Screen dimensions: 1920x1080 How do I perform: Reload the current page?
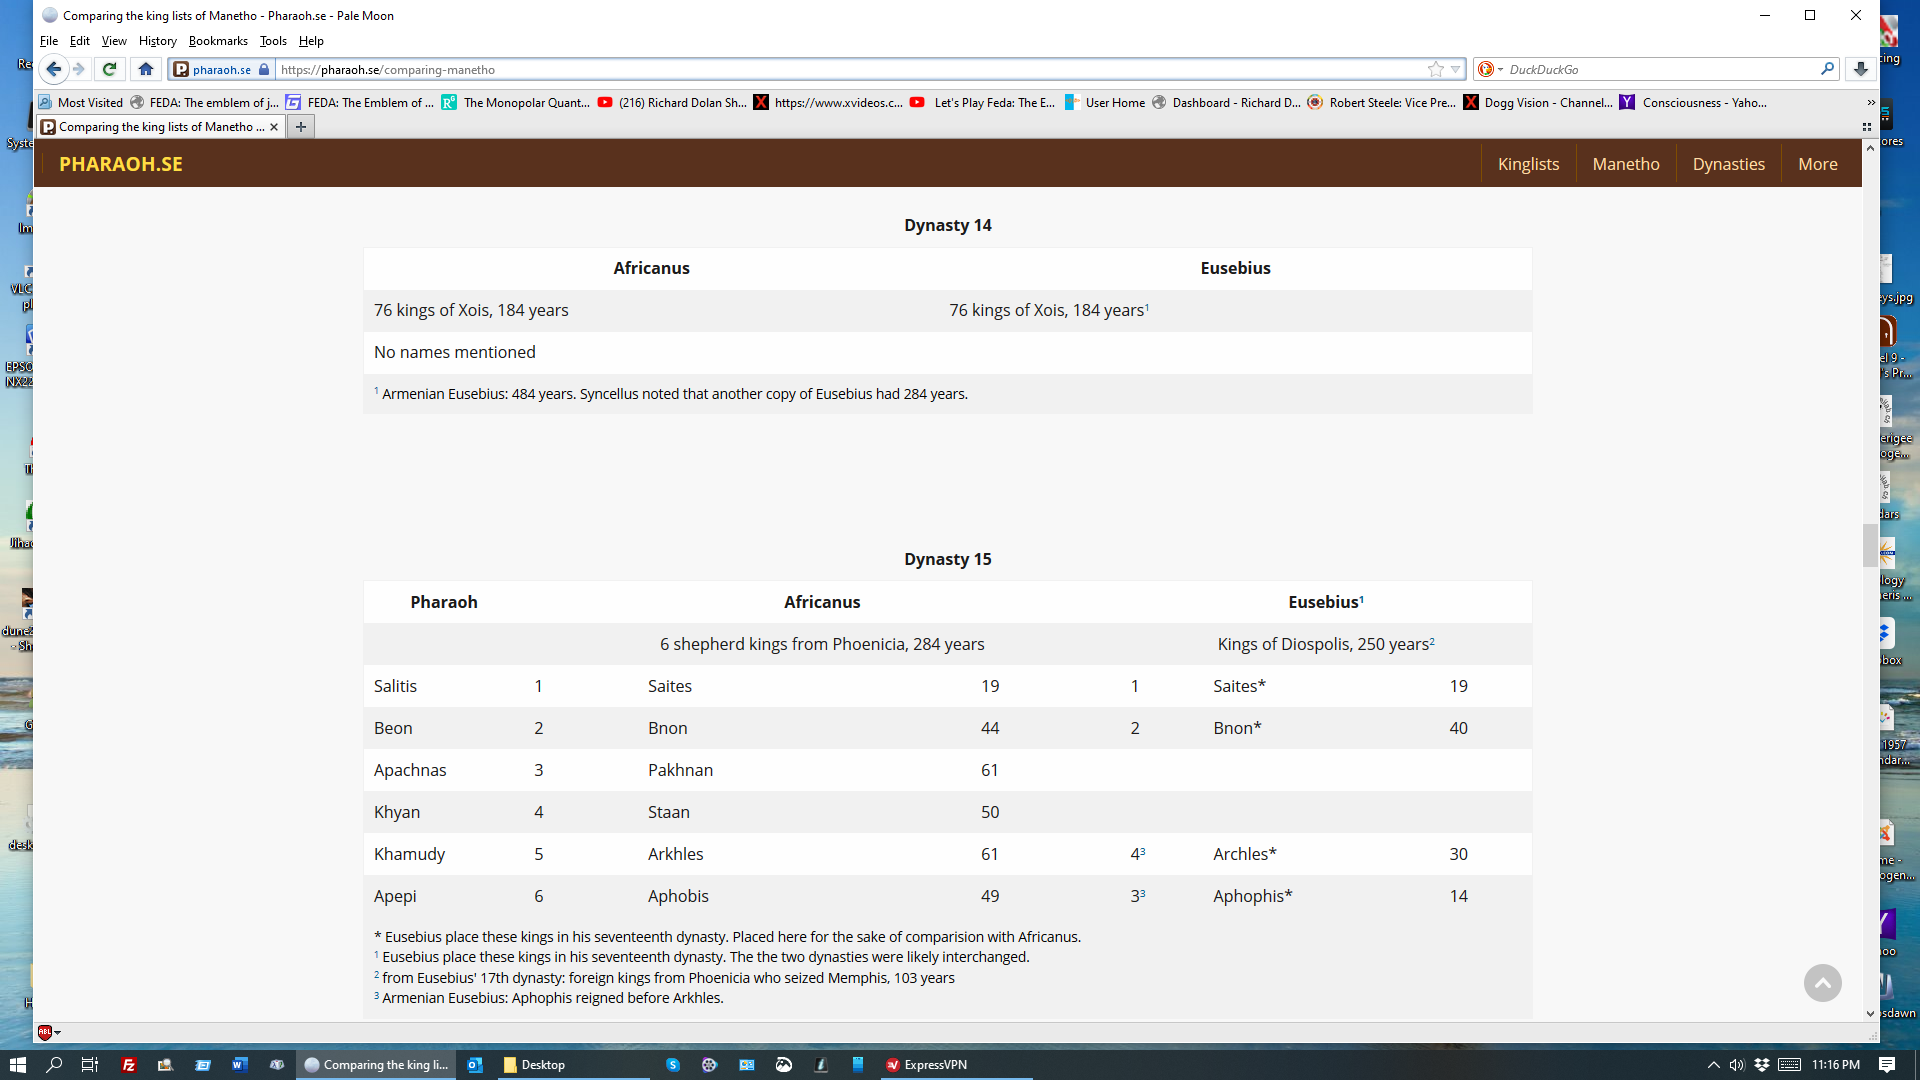click(x=110, y=69)
